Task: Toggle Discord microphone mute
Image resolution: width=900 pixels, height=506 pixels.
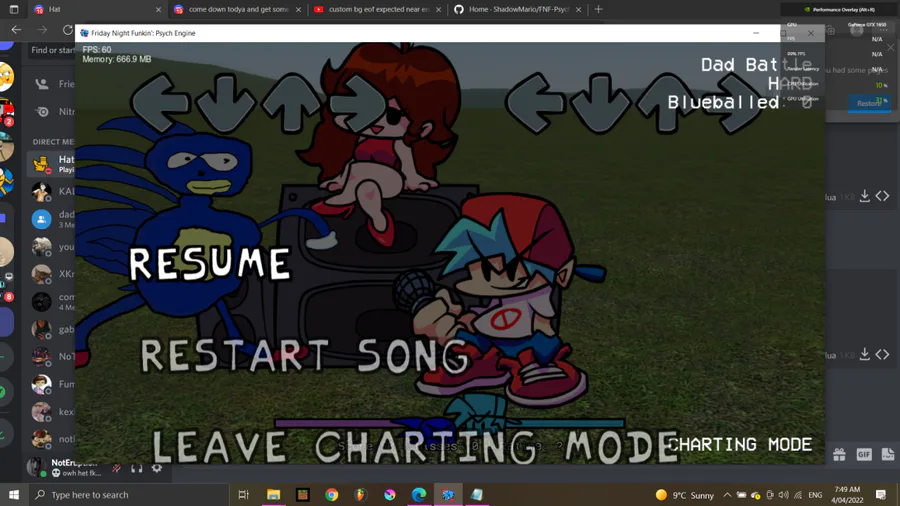Action: point(117,468)
